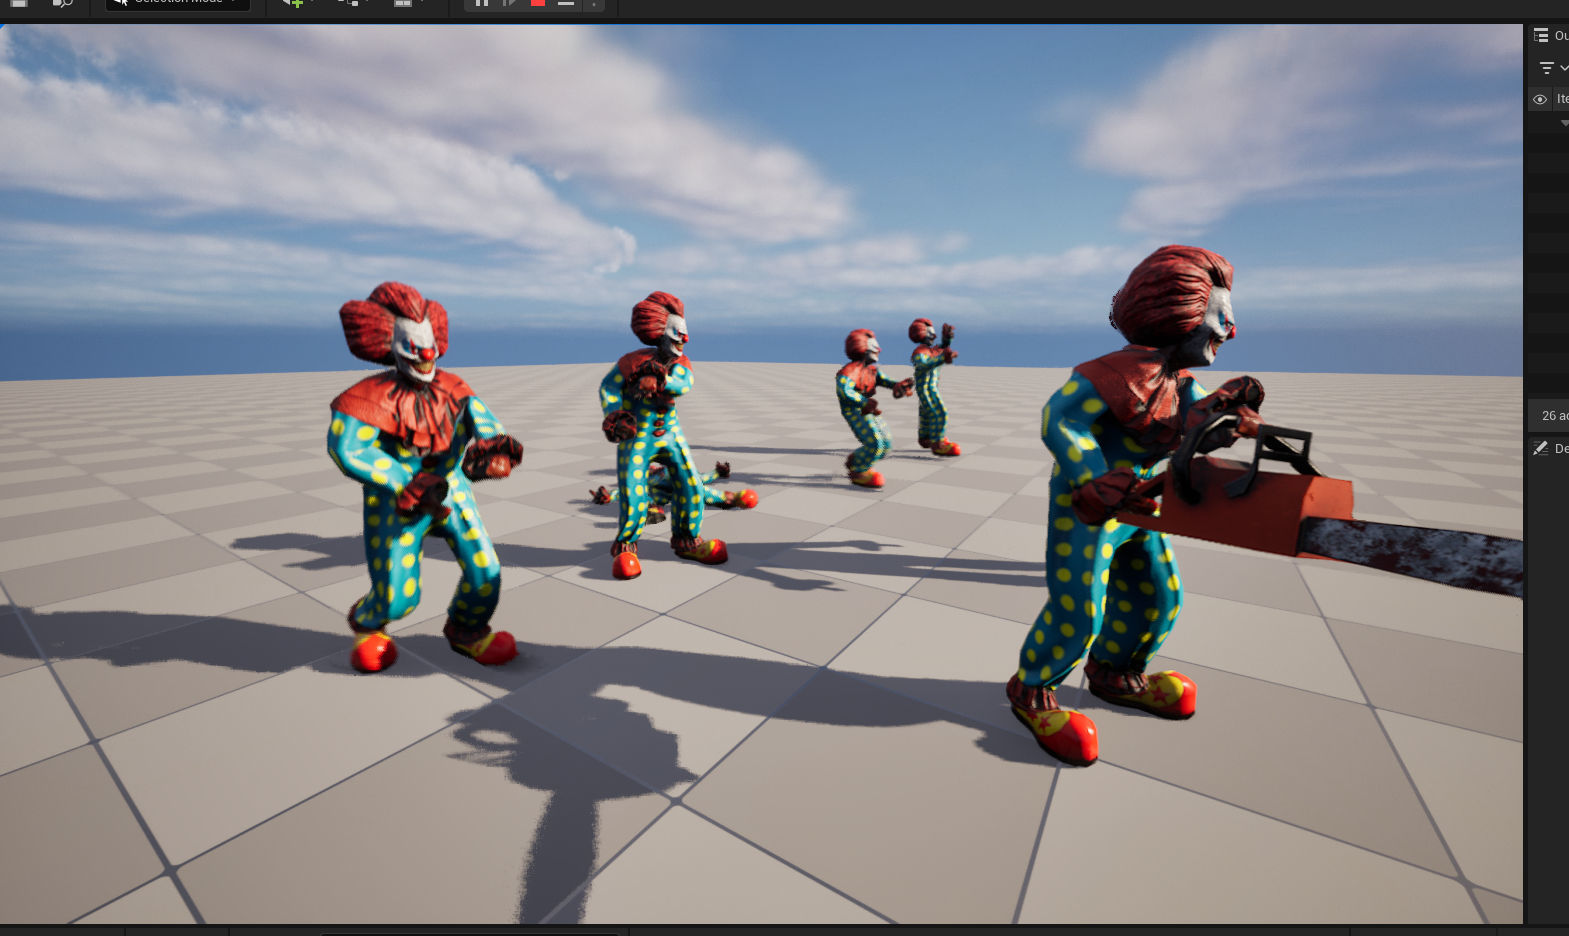
Task: Switch to the Outliner panel tab
Action: point(1550,35)
